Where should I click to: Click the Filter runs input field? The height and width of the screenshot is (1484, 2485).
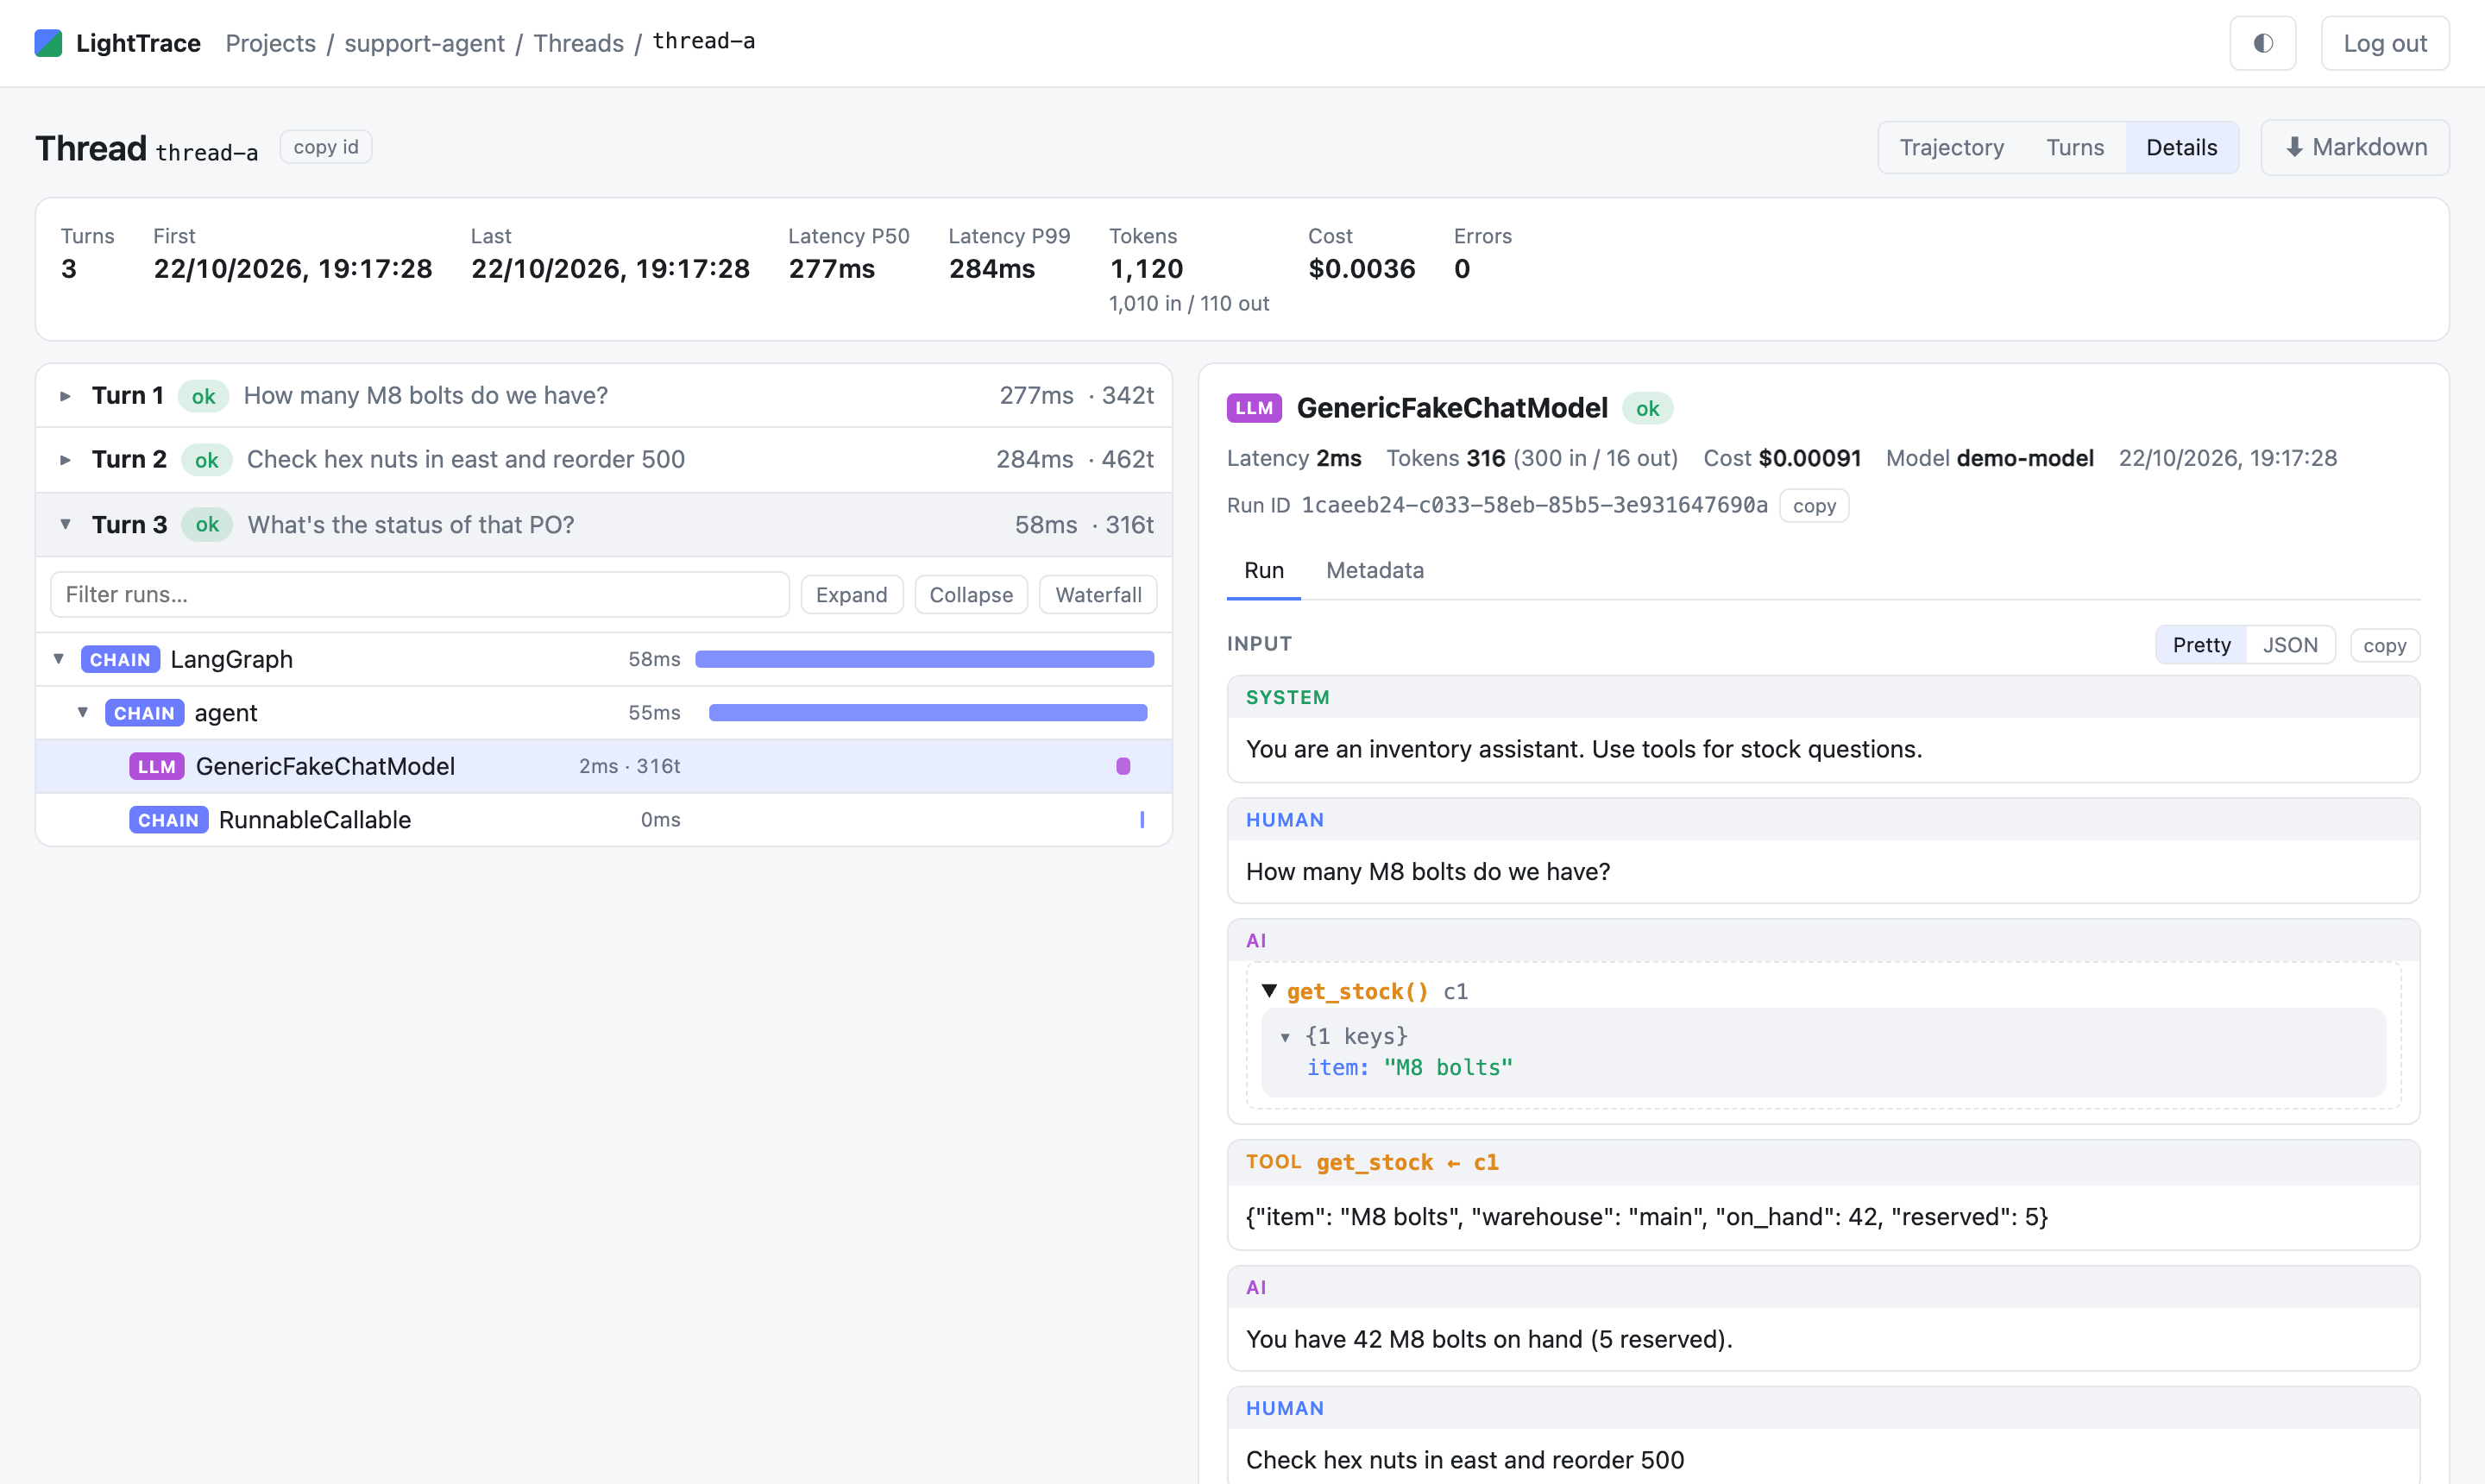[419, 595]
